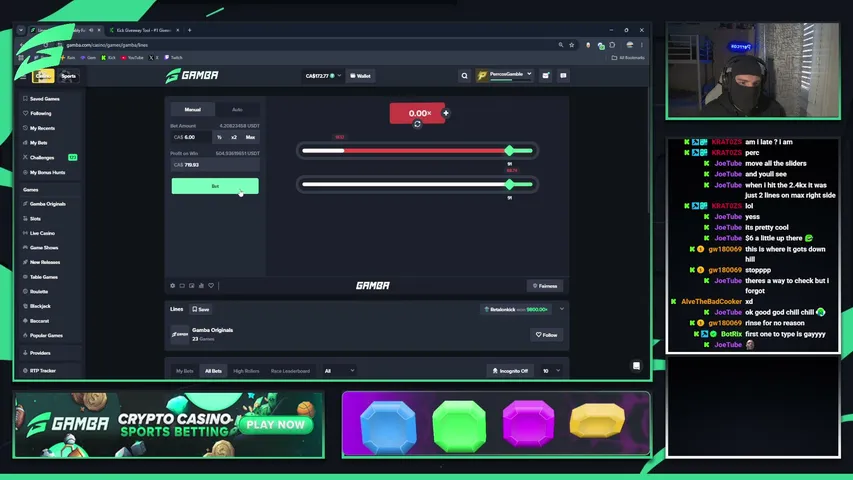This screenshot has height=480, width=853.
Task: Open the Rain bookmark
Action: [x=68, y=58]
